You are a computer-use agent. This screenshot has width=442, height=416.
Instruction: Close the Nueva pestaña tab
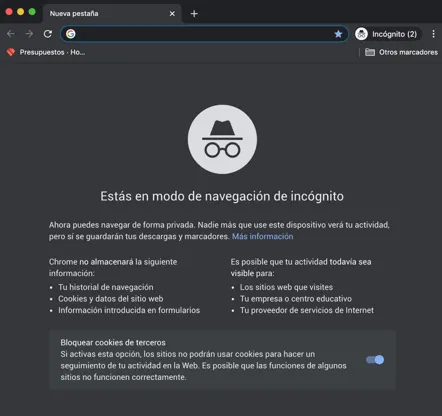[x=172, y=14]
